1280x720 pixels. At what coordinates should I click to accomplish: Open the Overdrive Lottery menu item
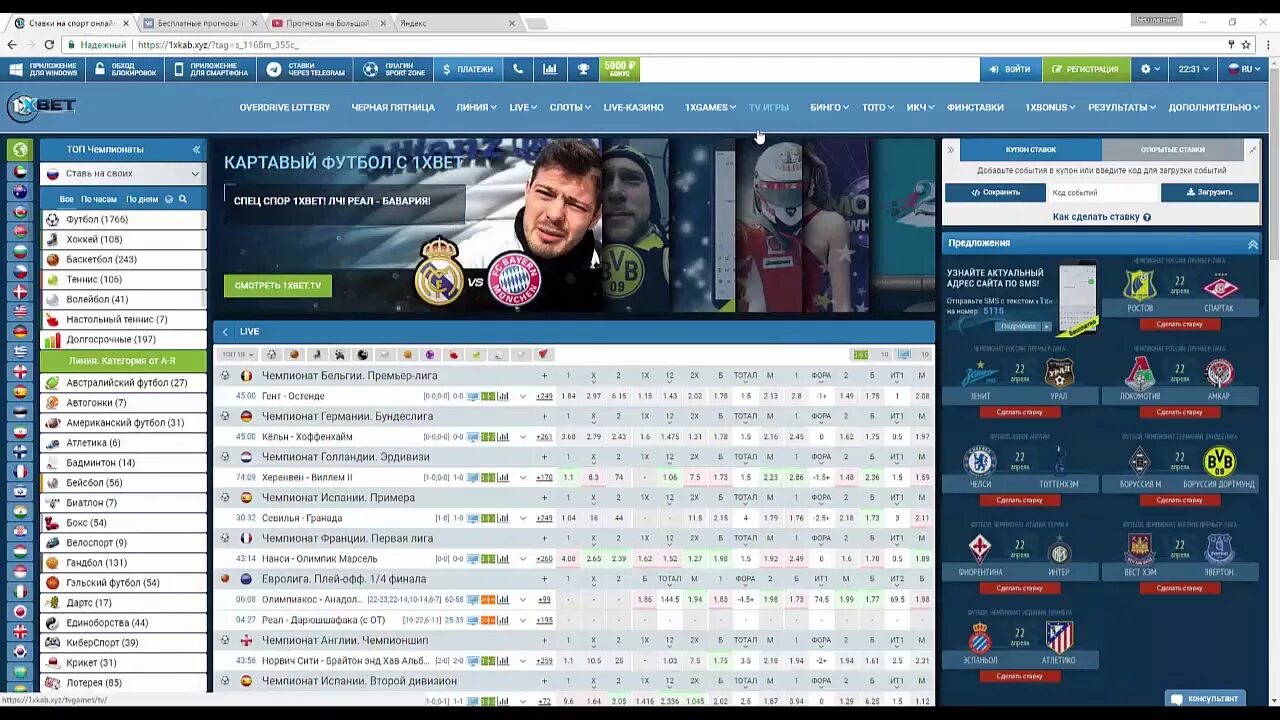click(x=284, y=107)
